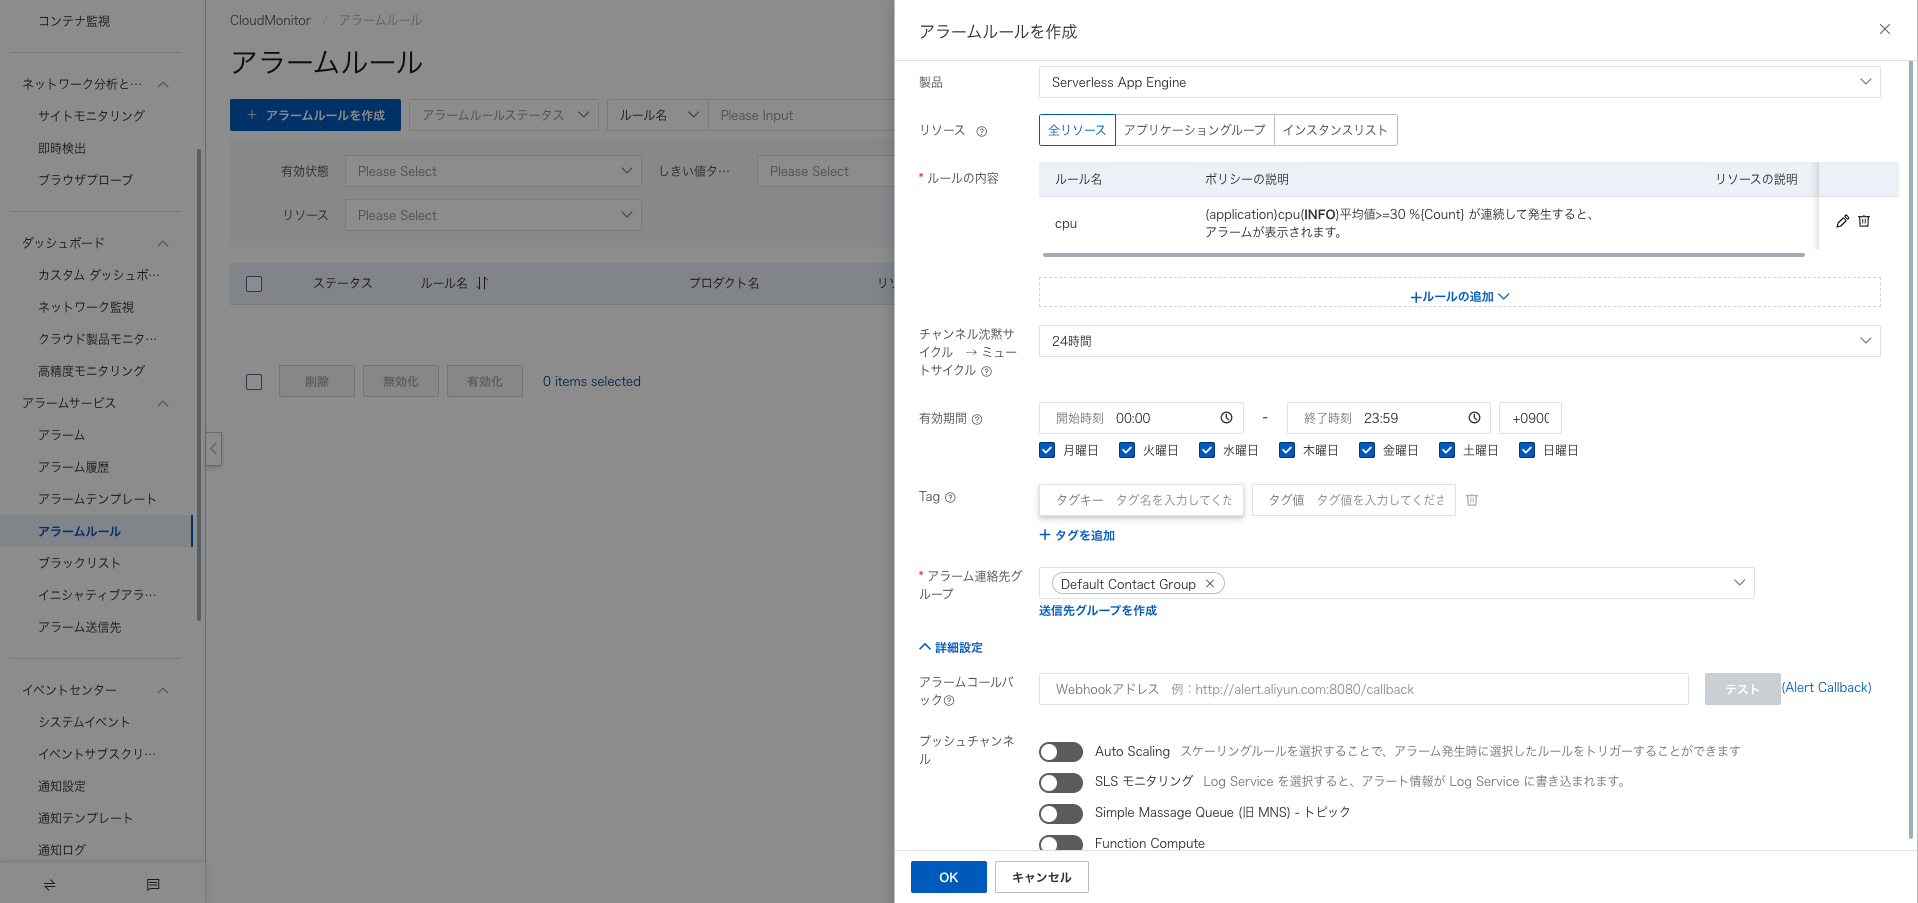Expand the +ルールの追加 menu
The width and height of the screenshot is (1918, 903).
1459,296
